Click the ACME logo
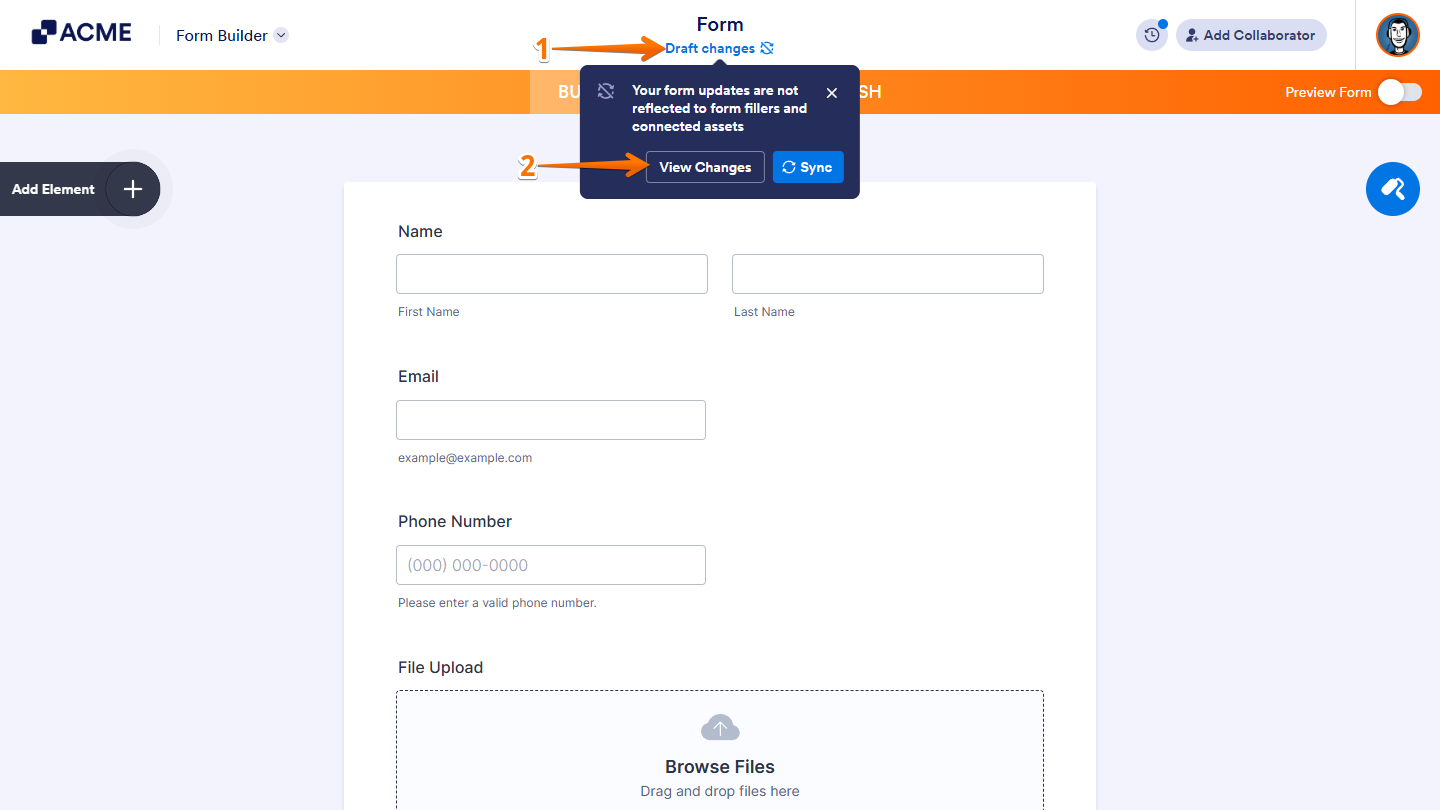This screenshot has width=1440, height=810. click(x=81, y=31)
